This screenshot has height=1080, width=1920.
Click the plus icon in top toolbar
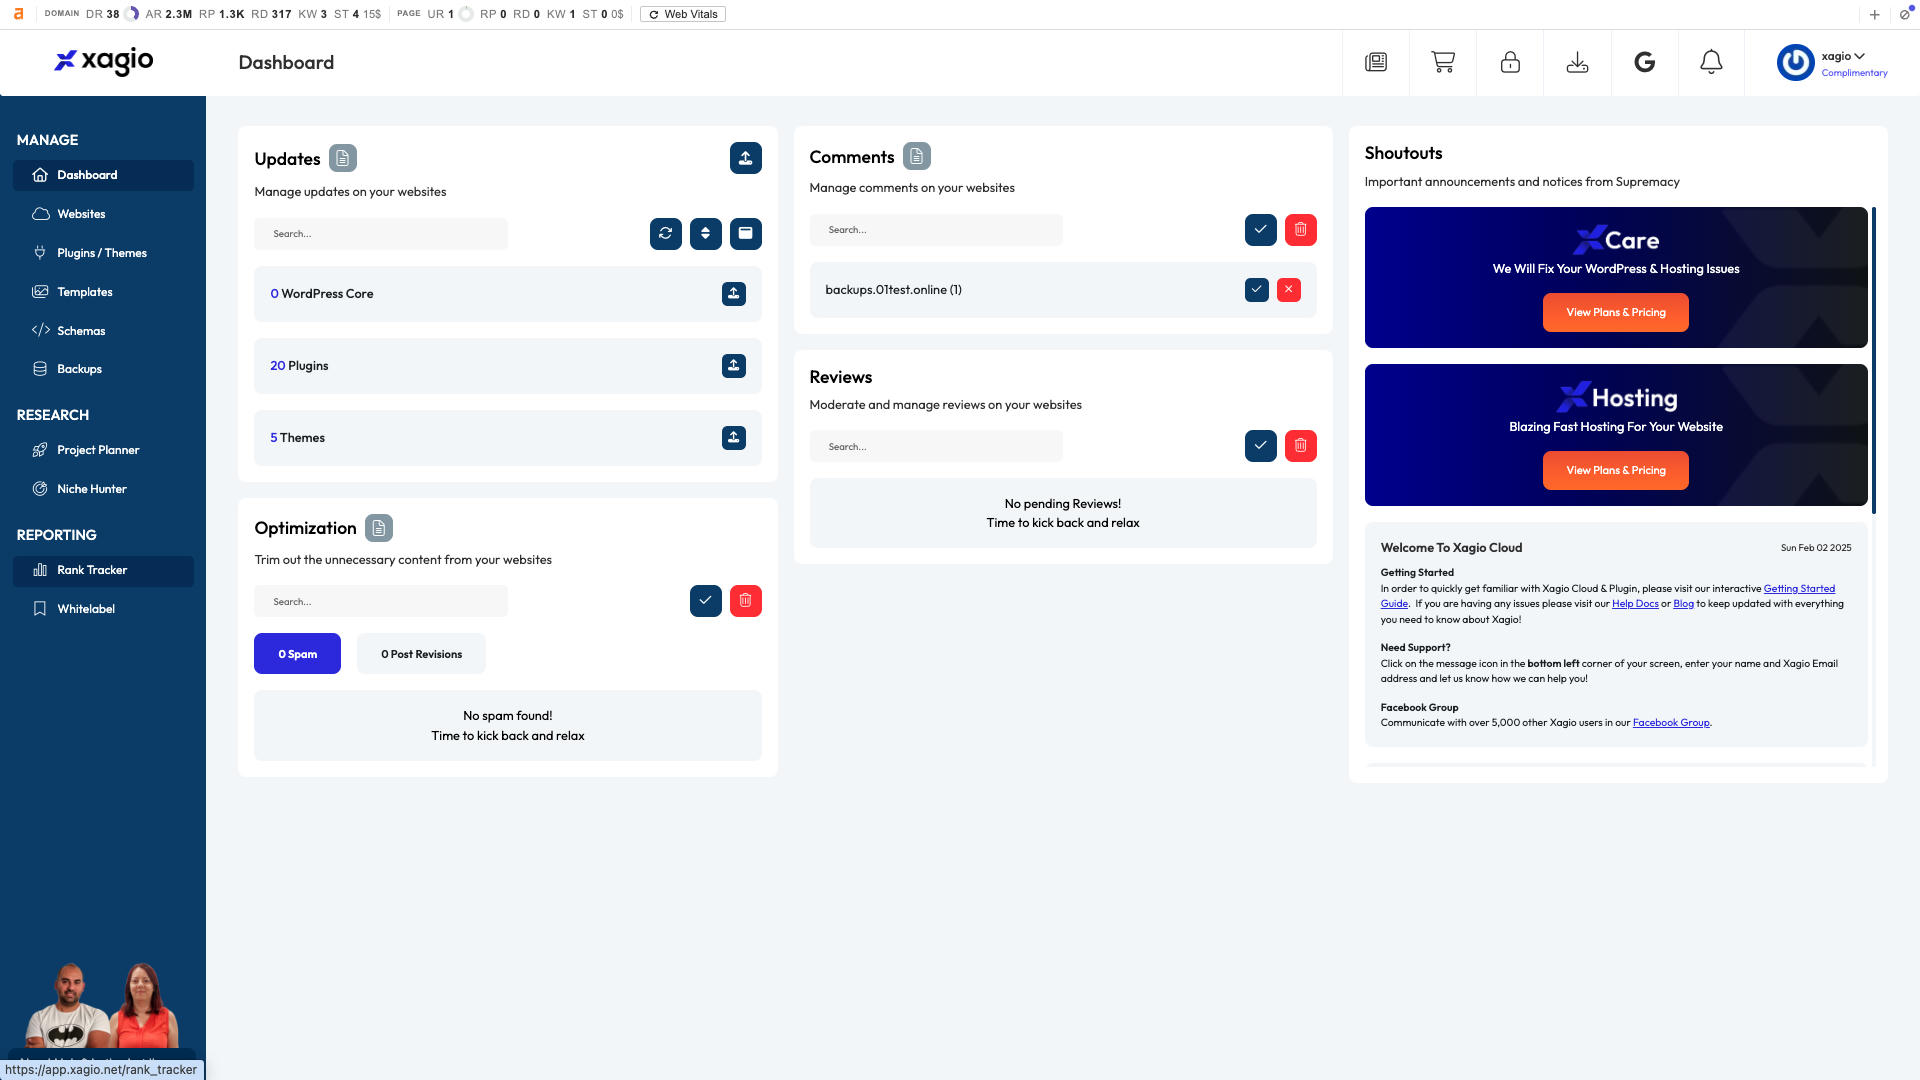(x=1875, y=14)
